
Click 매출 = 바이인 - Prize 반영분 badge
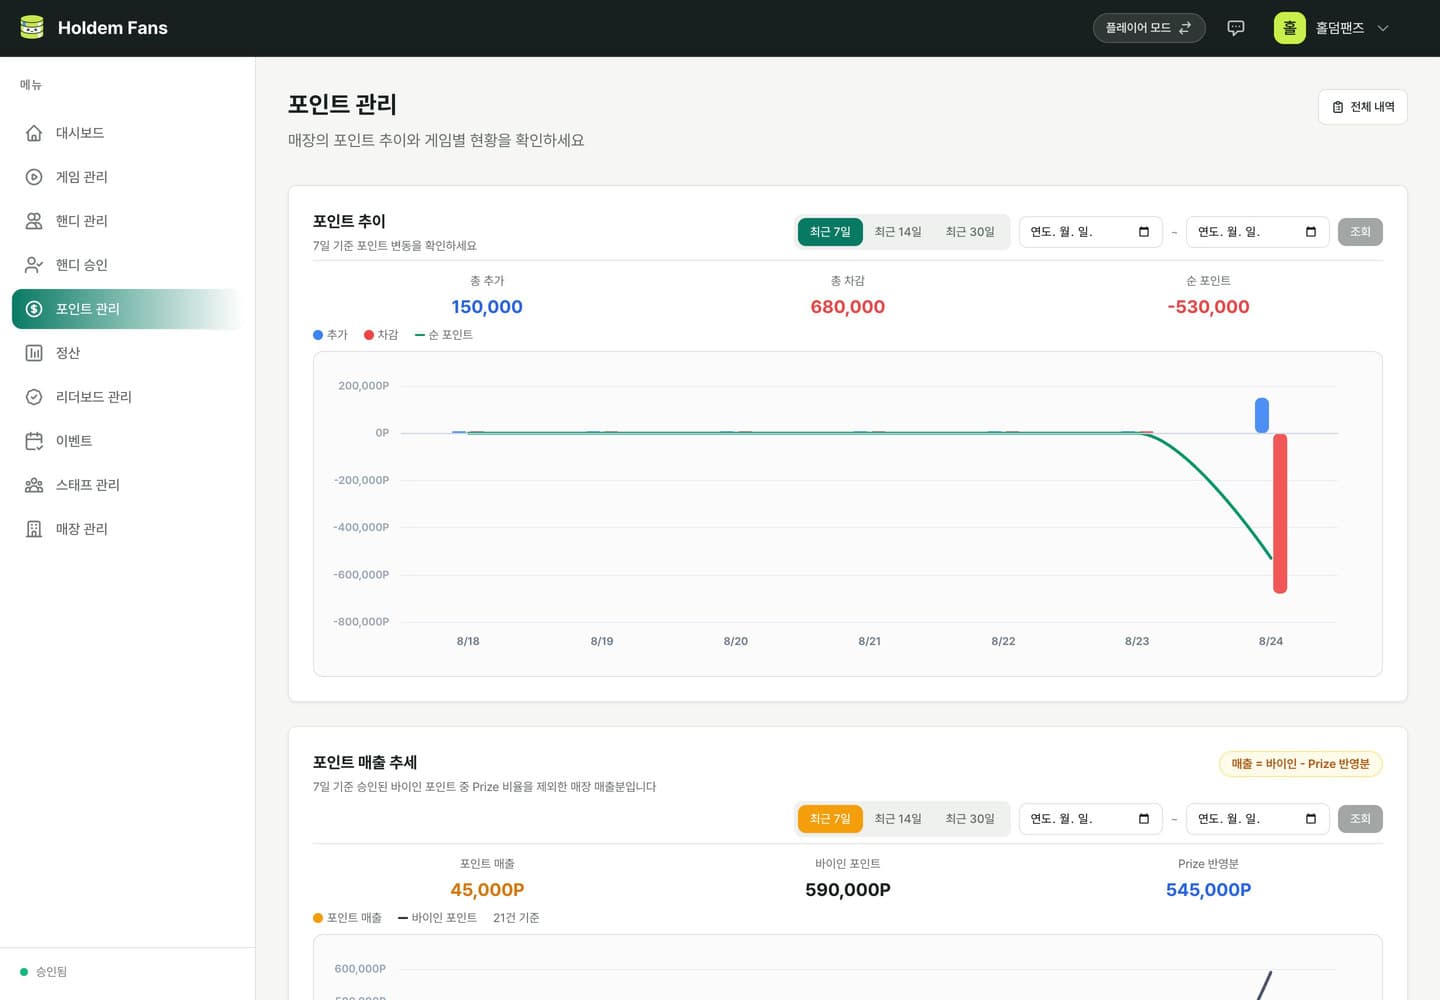(1301, 764)
